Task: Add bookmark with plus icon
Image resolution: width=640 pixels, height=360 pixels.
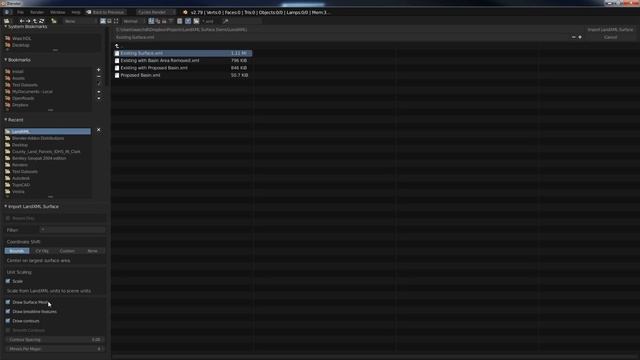Action: [x=99, y=70]
